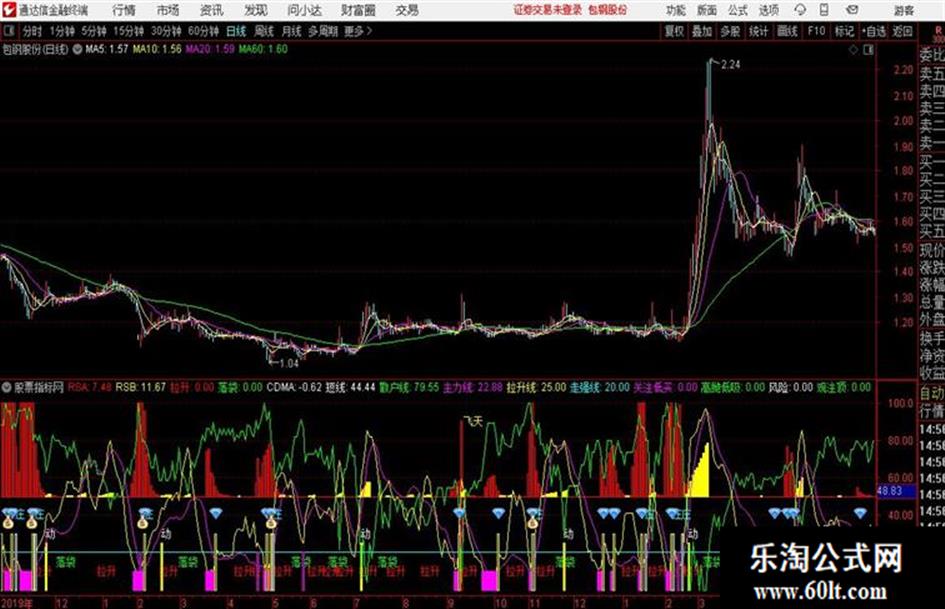Click the mail envelope icon
This screenshot has height=609, width=945.
(852, 10)
